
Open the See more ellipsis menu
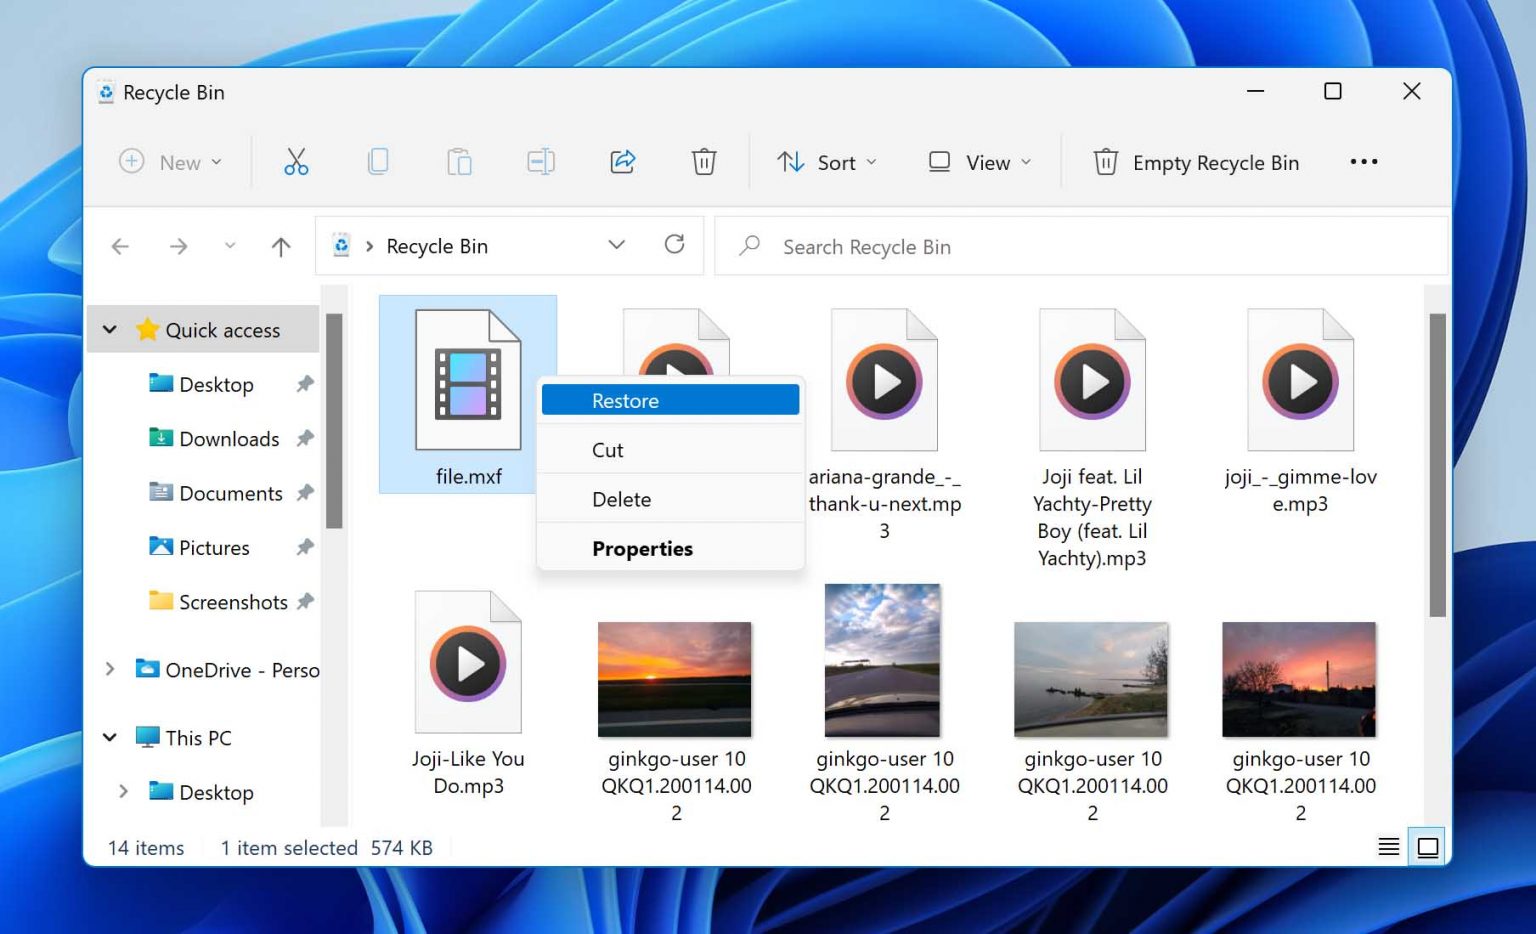(1364, 161)
